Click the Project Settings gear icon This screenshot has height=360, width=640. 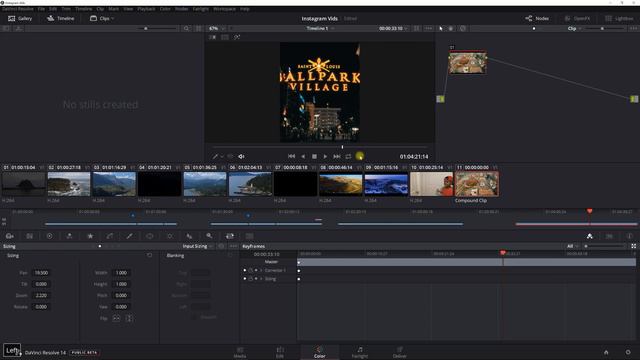(628, 352)
